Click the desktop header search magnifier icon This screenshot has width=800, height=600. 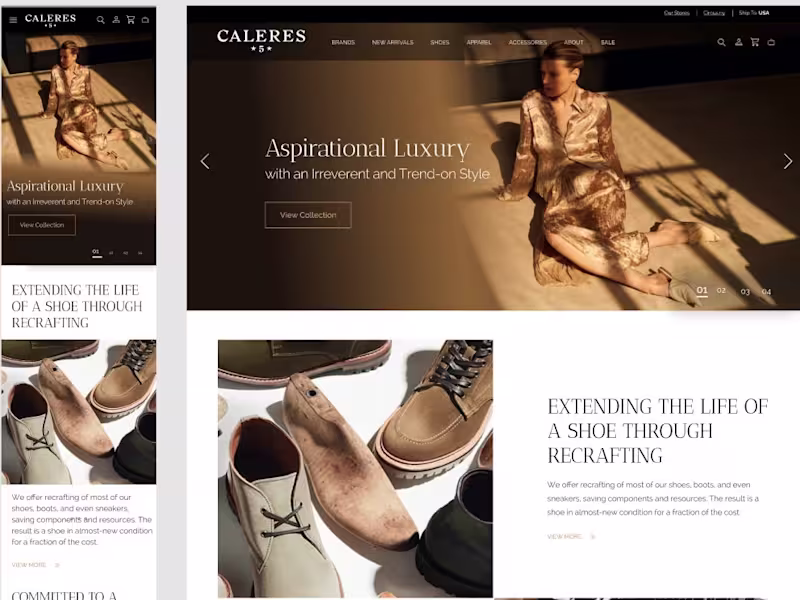pyautogui.click(x=721, y=42)
